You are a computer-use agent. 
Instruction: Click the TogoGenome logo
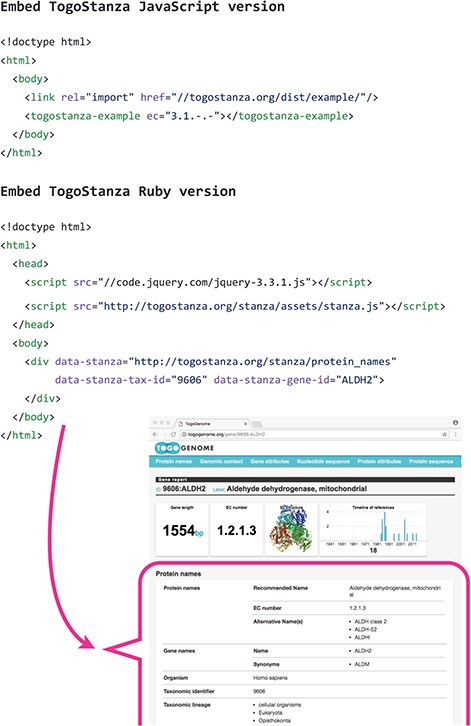[184, 448]
